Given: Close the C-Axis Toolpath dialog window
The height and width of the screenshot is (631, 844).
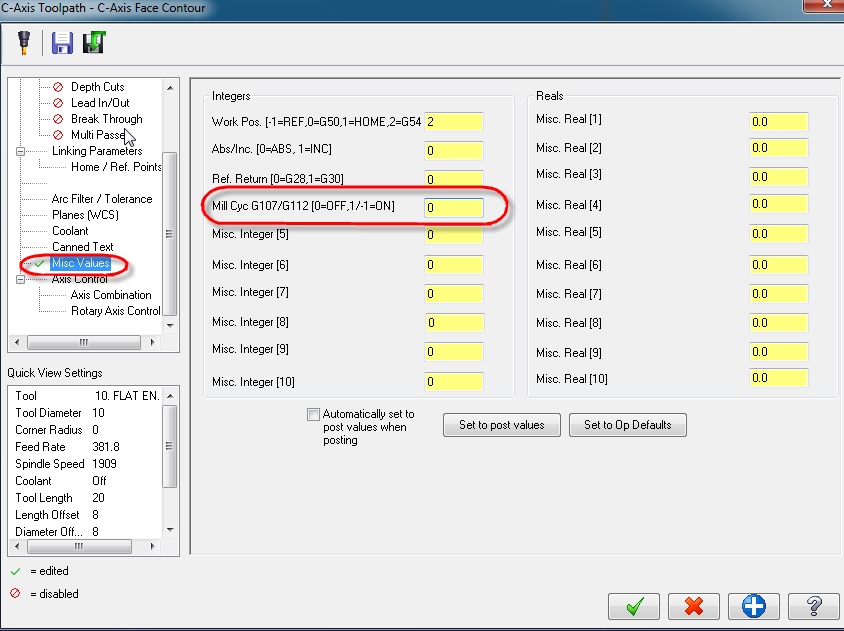Looking at the screenshot, I should pyautogui.click(x=827, y=4).
